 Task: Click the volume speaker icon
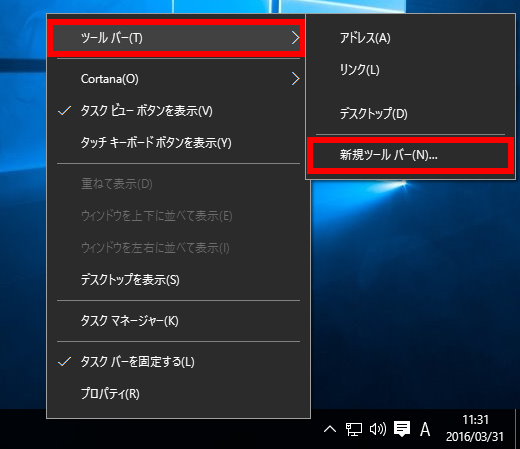pyautogui.click(x=378, y=429)
